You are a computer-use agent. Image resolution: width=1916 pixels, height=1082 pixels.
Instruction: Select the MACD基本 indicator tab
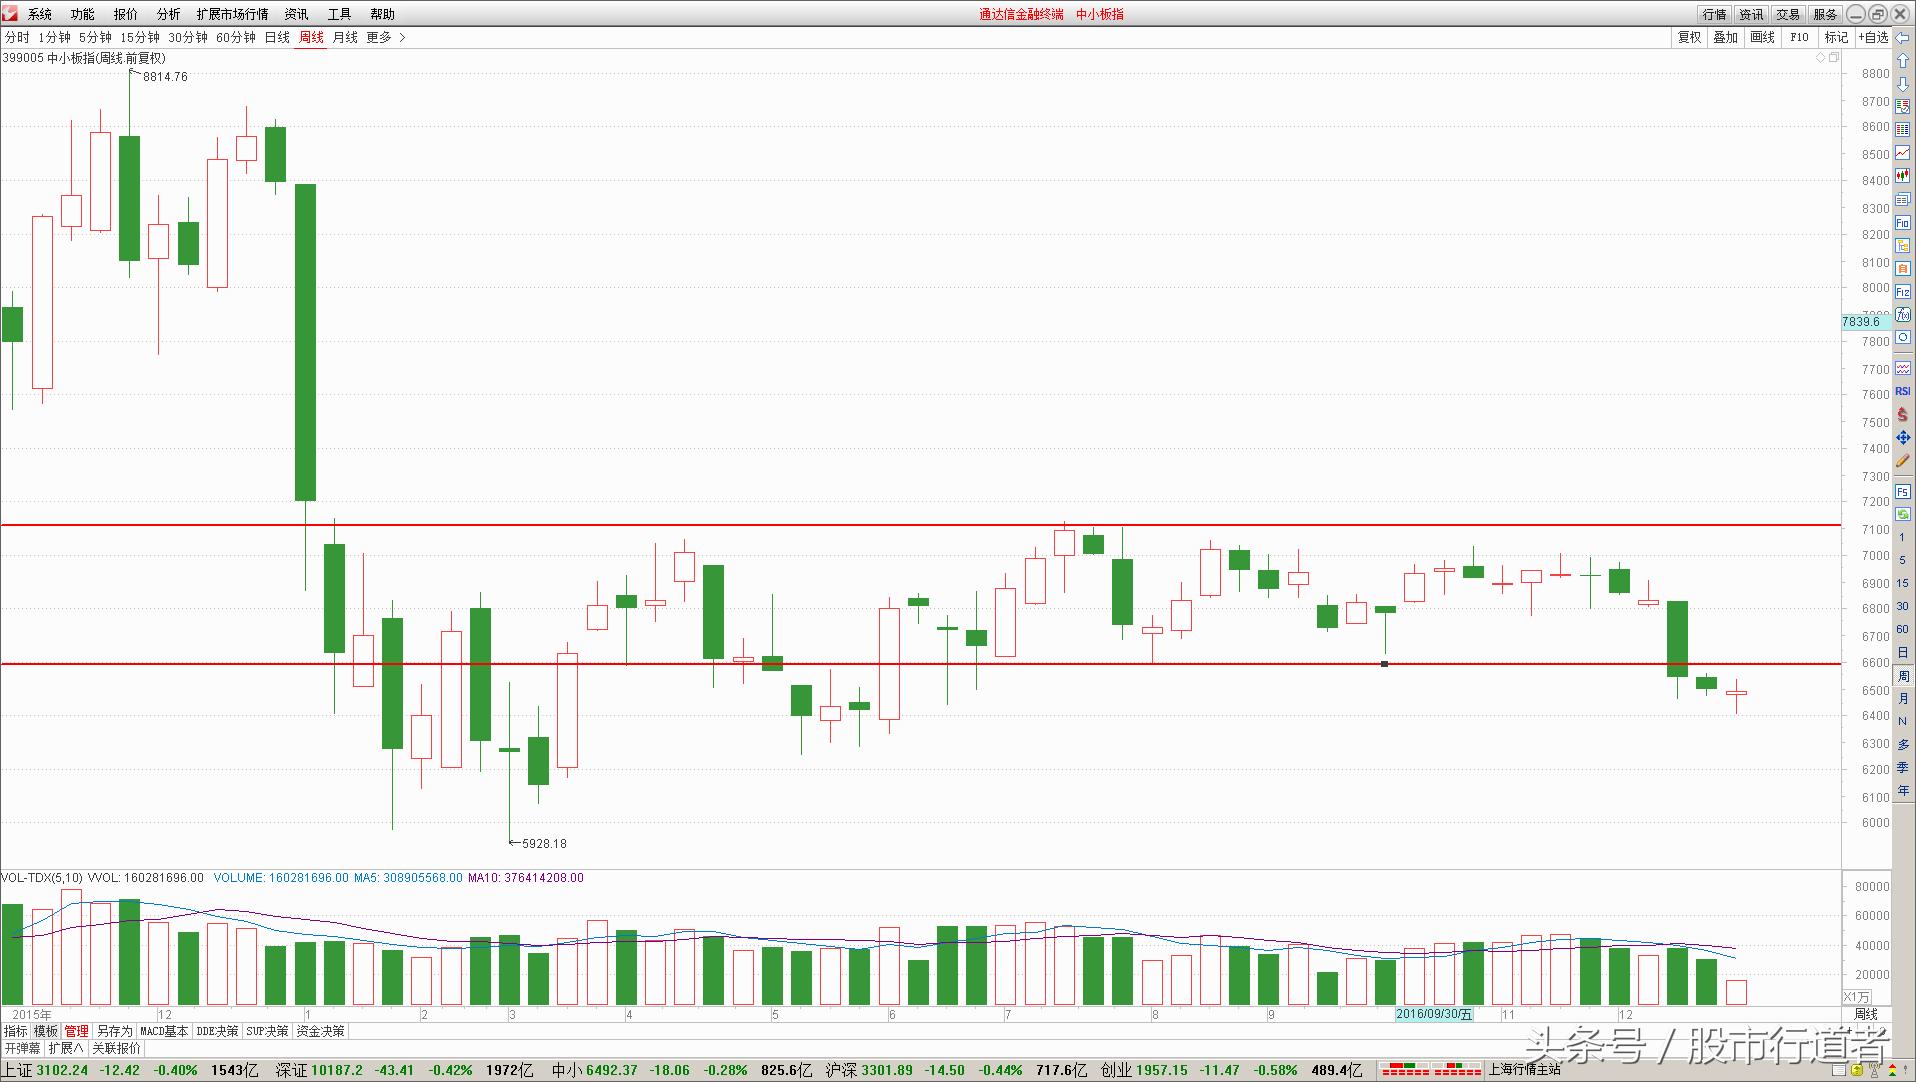click(164, 1031)
